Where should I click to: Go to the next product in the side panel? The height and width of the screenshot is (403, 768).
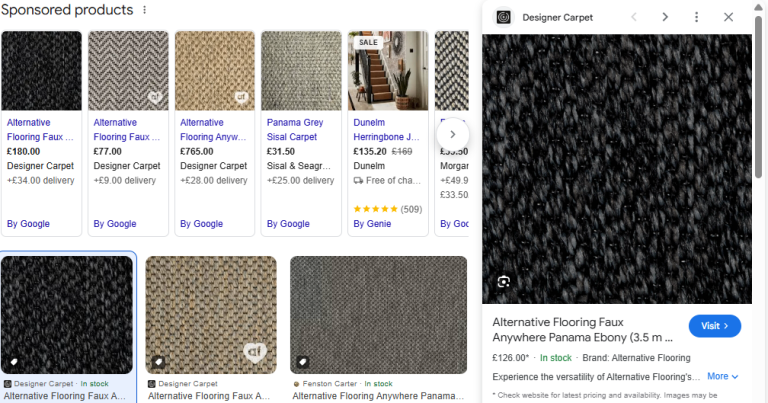665,17
